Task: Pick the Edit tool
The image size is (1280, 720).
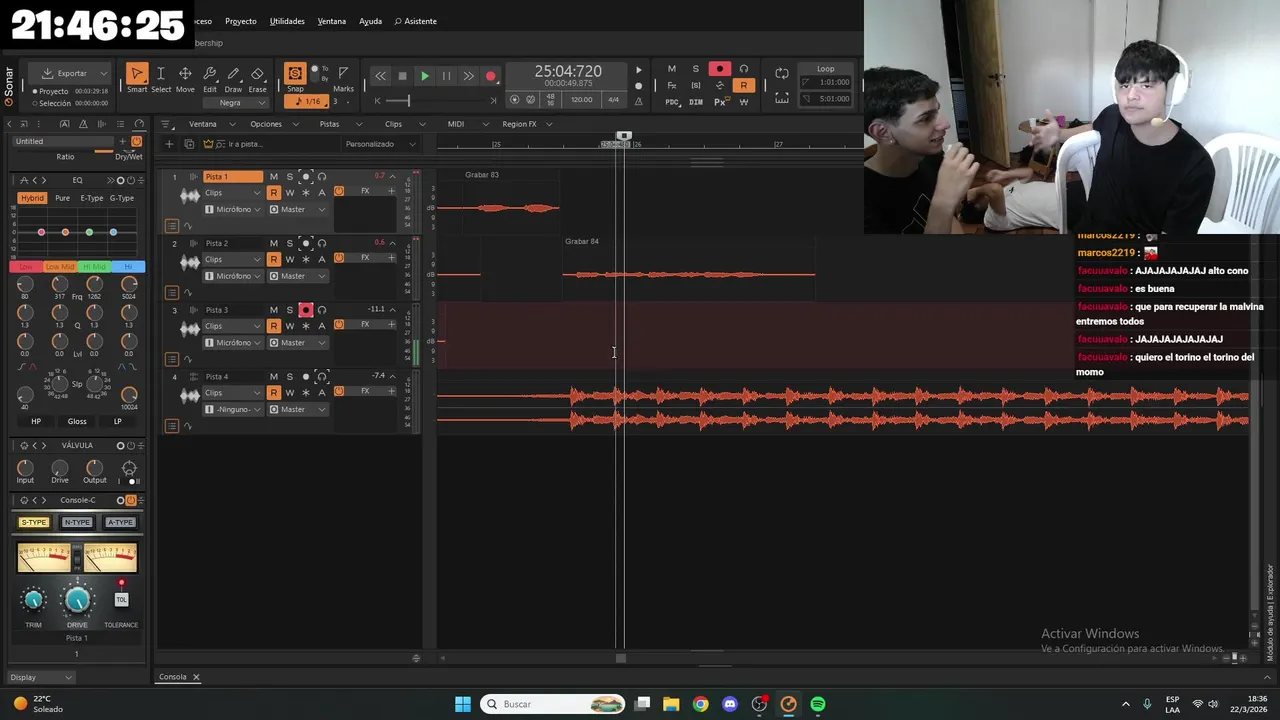Action: coord(210,79)
